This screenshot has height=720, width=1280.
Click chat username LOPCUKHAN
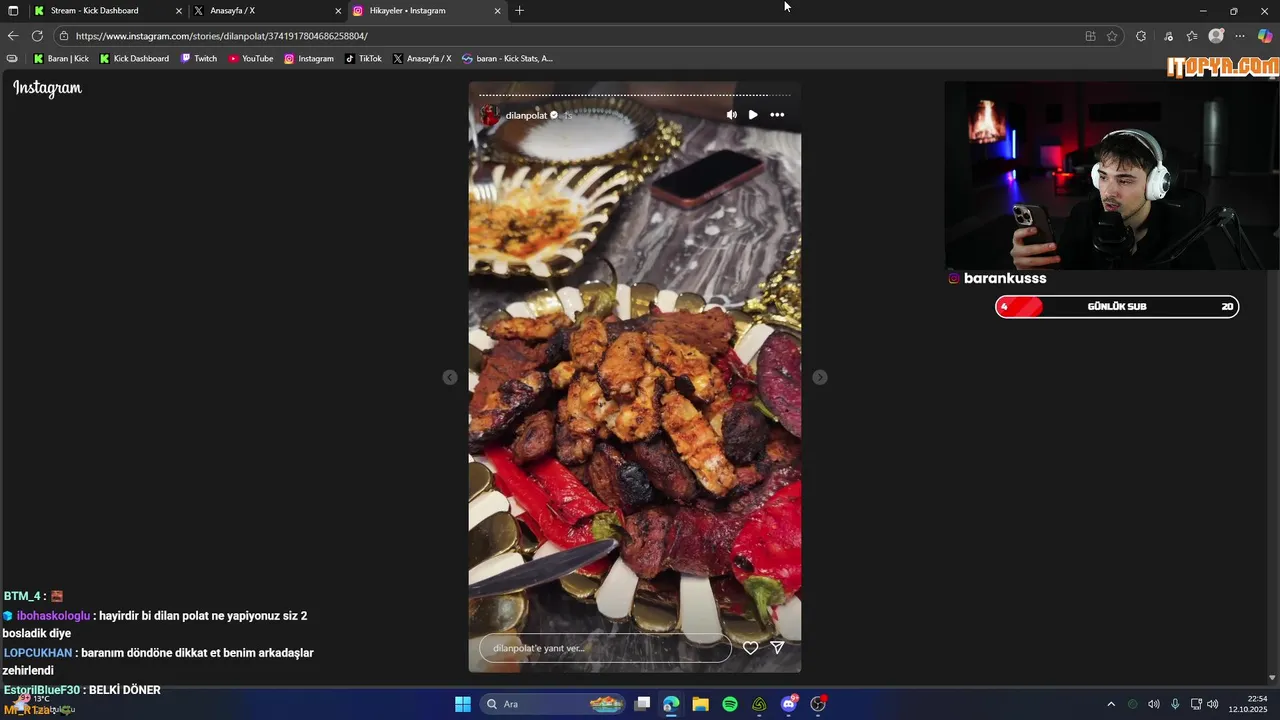click(x=38, y=653)
